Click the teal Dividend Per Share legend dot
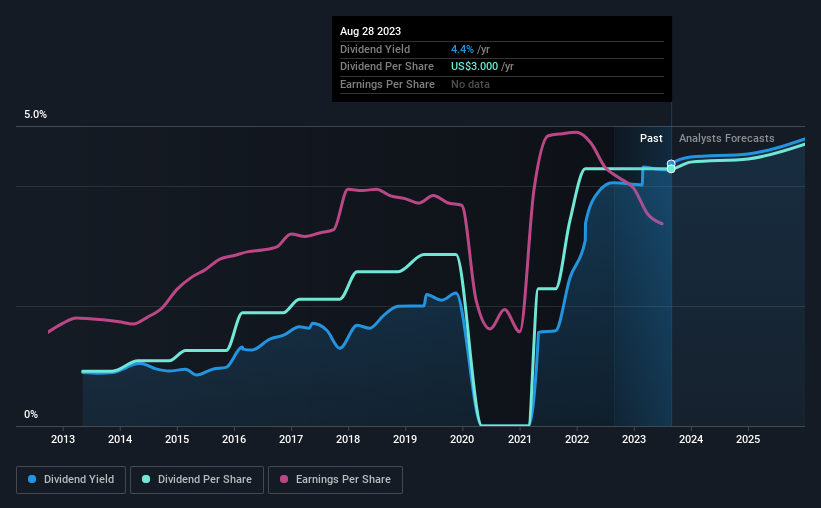This screenshot has height=508, width=821. [x=146, y=479]
